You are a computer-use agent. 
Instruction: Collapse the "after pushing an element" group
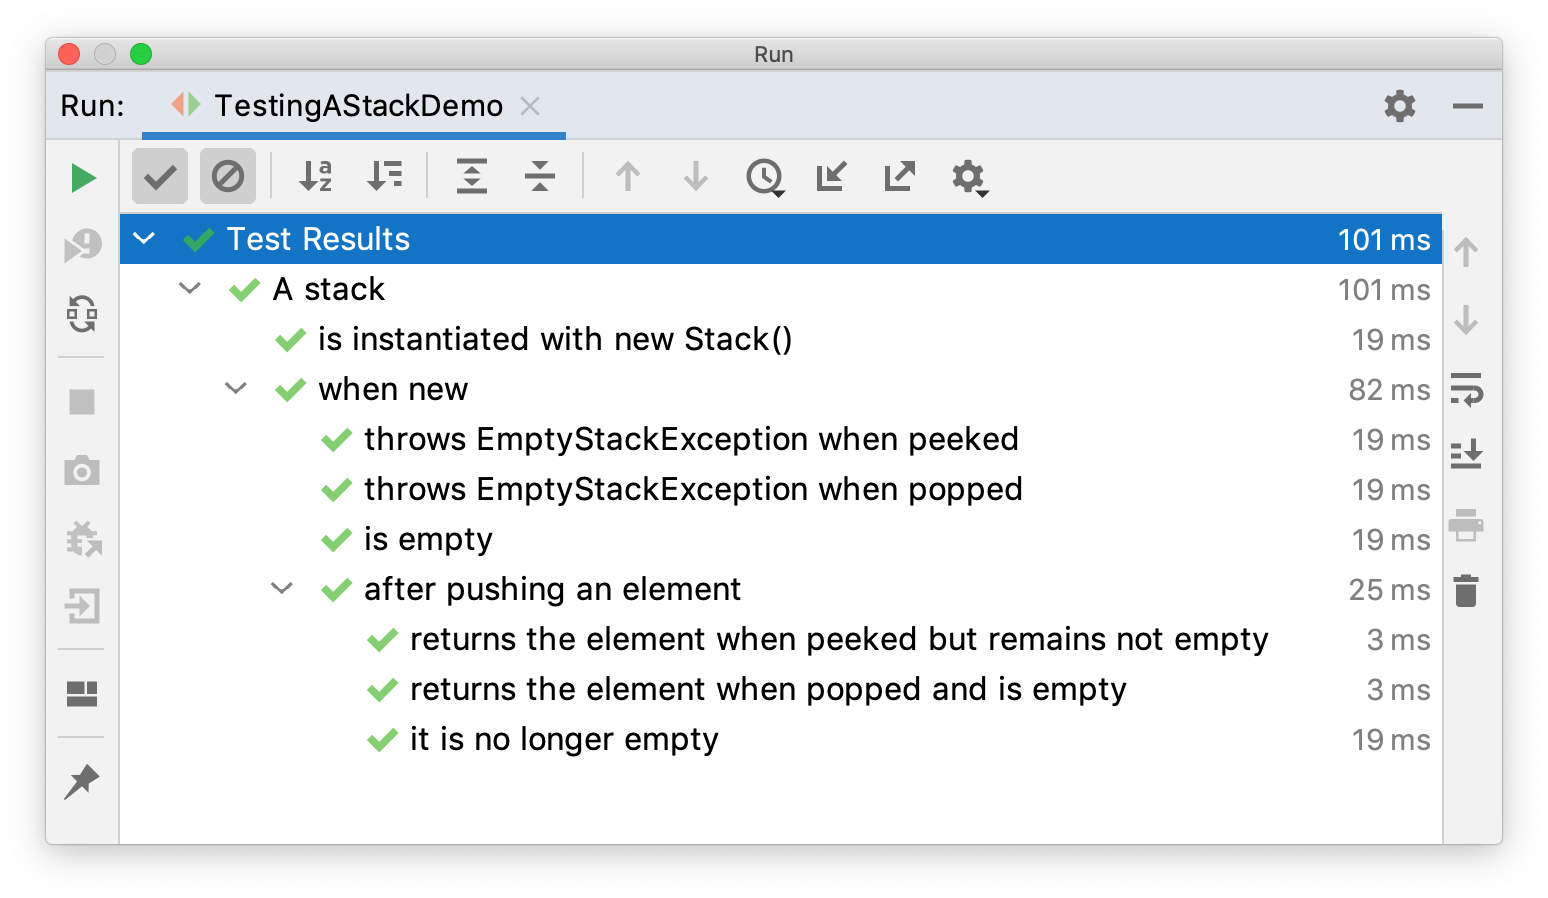click(x=281, y=589)
